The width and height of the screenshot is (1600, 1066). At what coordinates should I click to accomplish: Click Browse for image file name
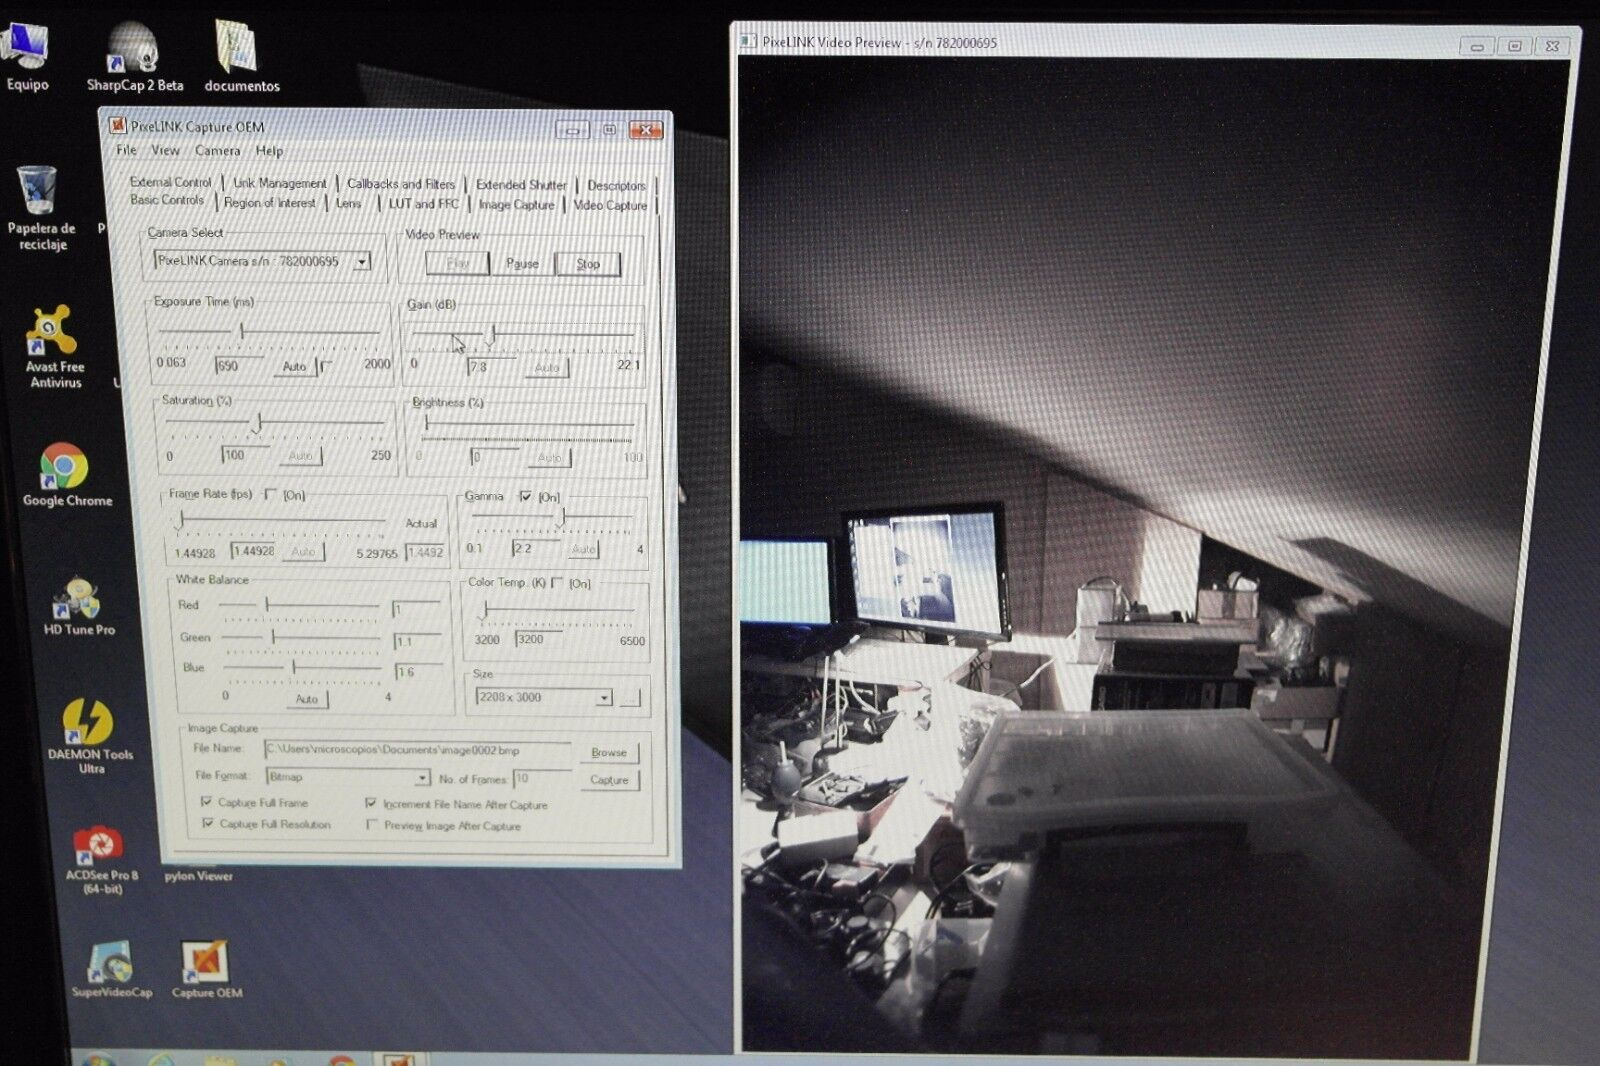pos(608,752)
